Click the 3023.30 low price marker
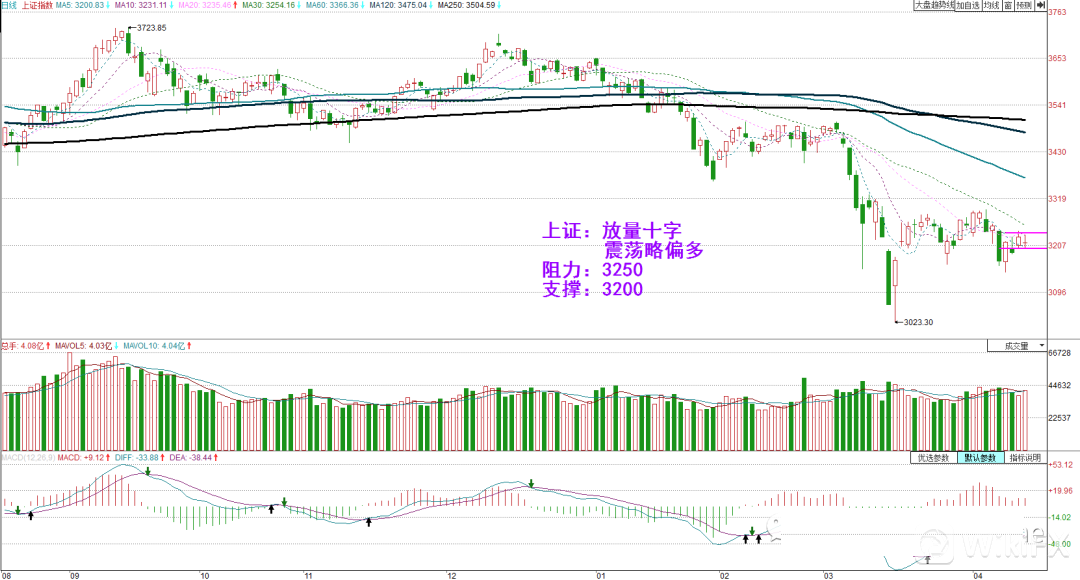The height and width of the screenshot is (580, 1080). 916,322
